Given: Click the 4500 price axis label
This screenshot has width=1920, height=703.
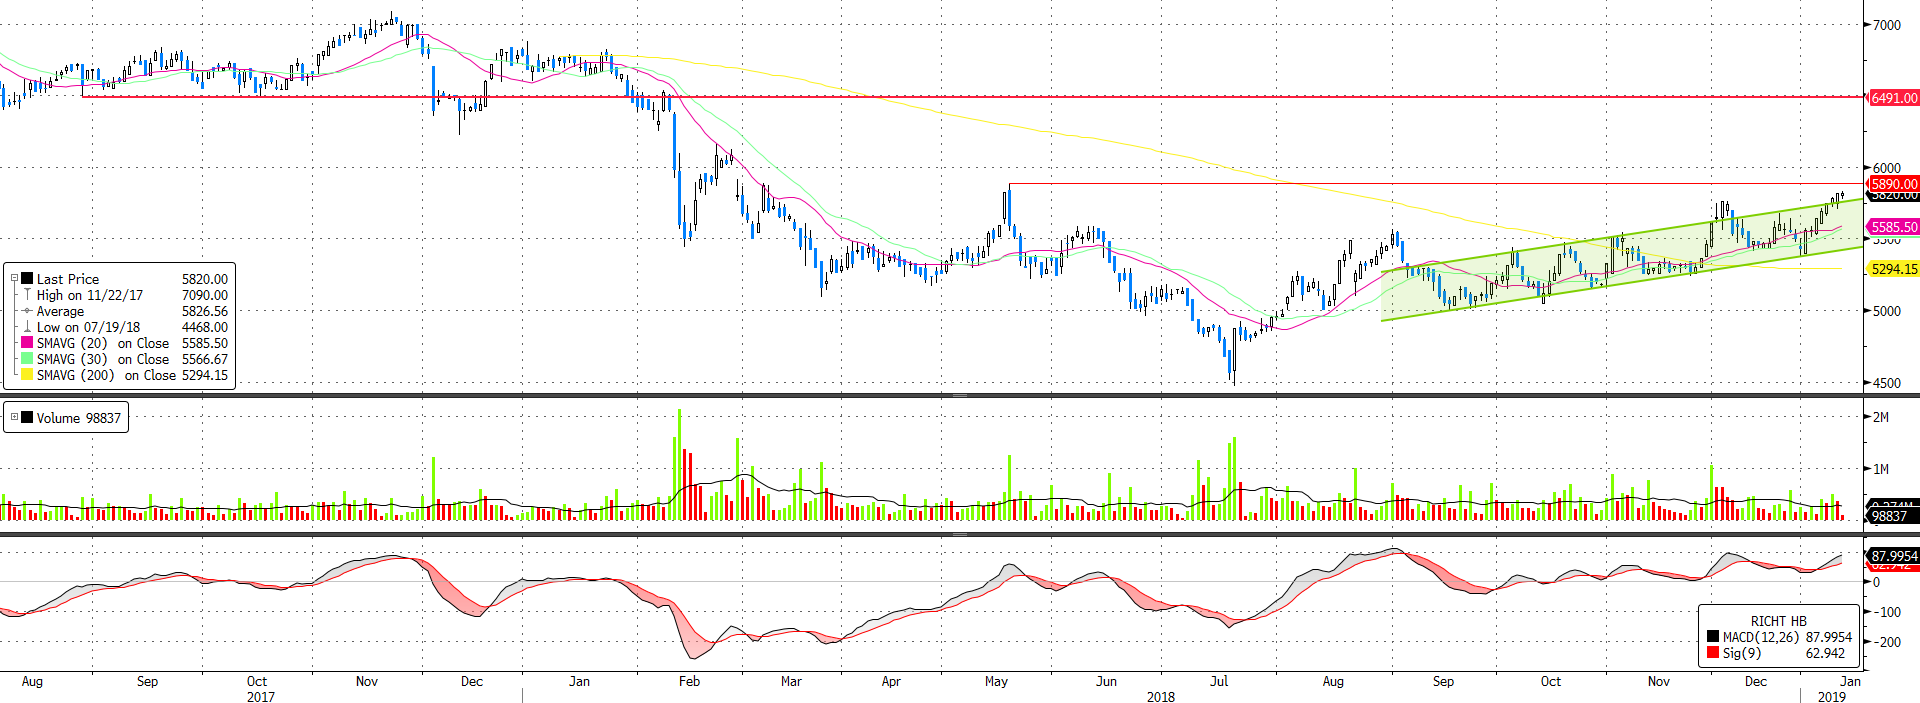Looking at the screenshot, I should pyautogui.click(x=1886, y=383).
